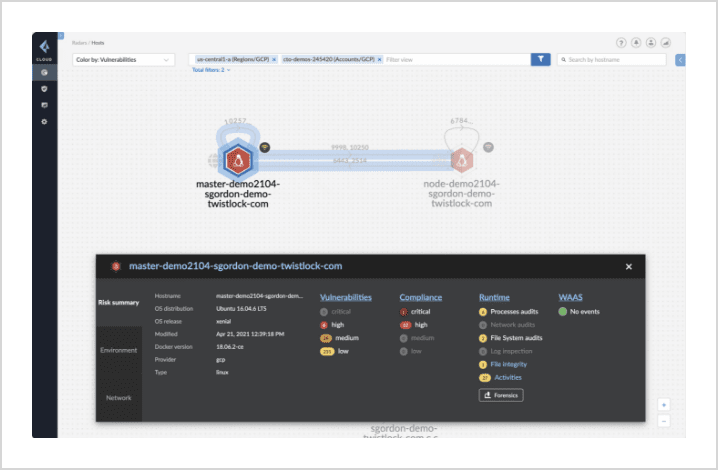Click the high compliance count badge
718x470 pixels.
click(x=406, y=325)
